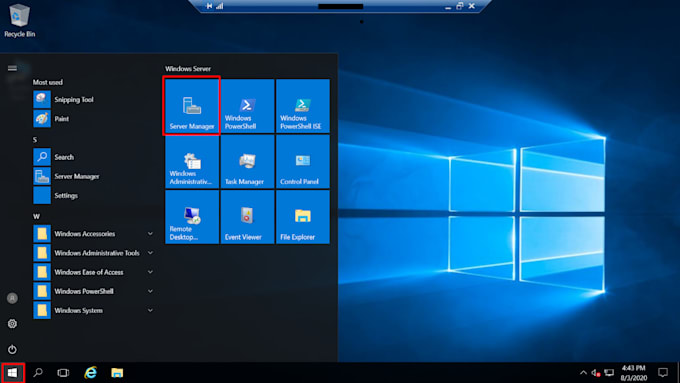680x383 pixels.
Task: Open the Remote Desktop tile
Action: click(x=192, y=217)
